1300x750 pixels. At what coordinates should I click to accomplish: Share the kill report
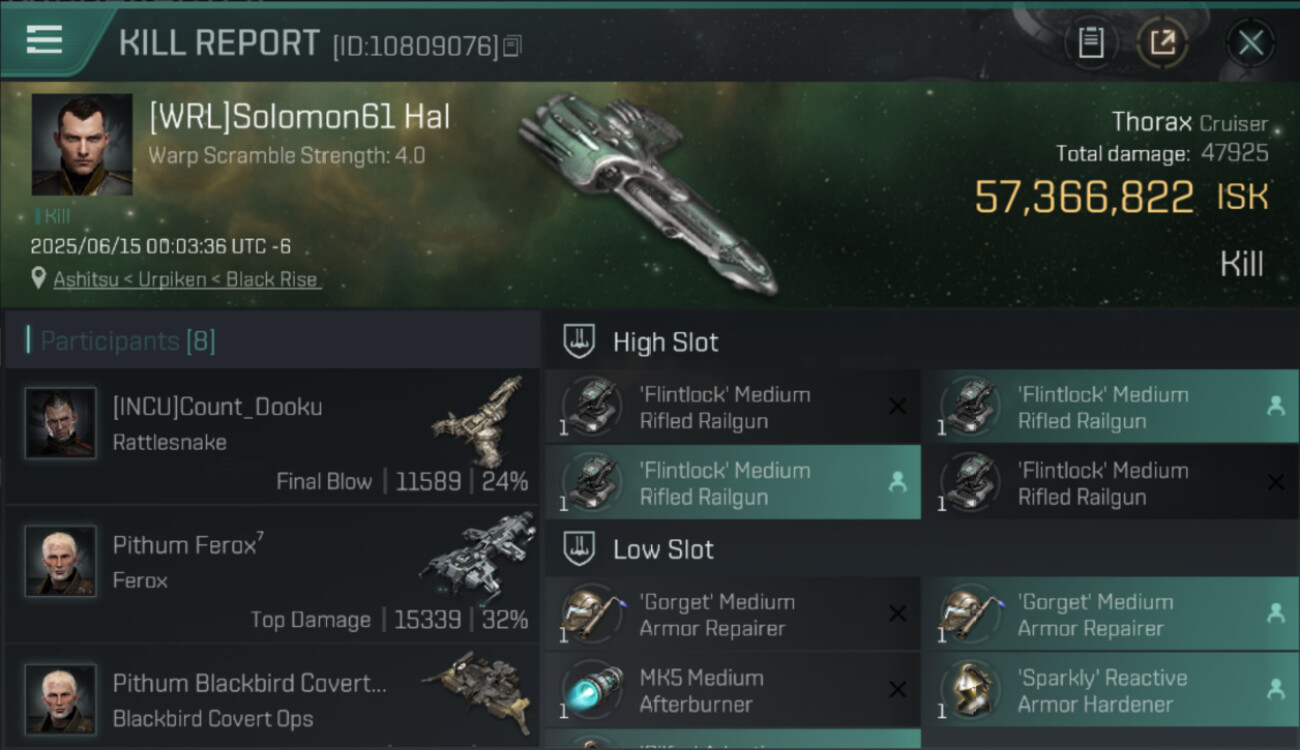click(x=1162, y=43)
